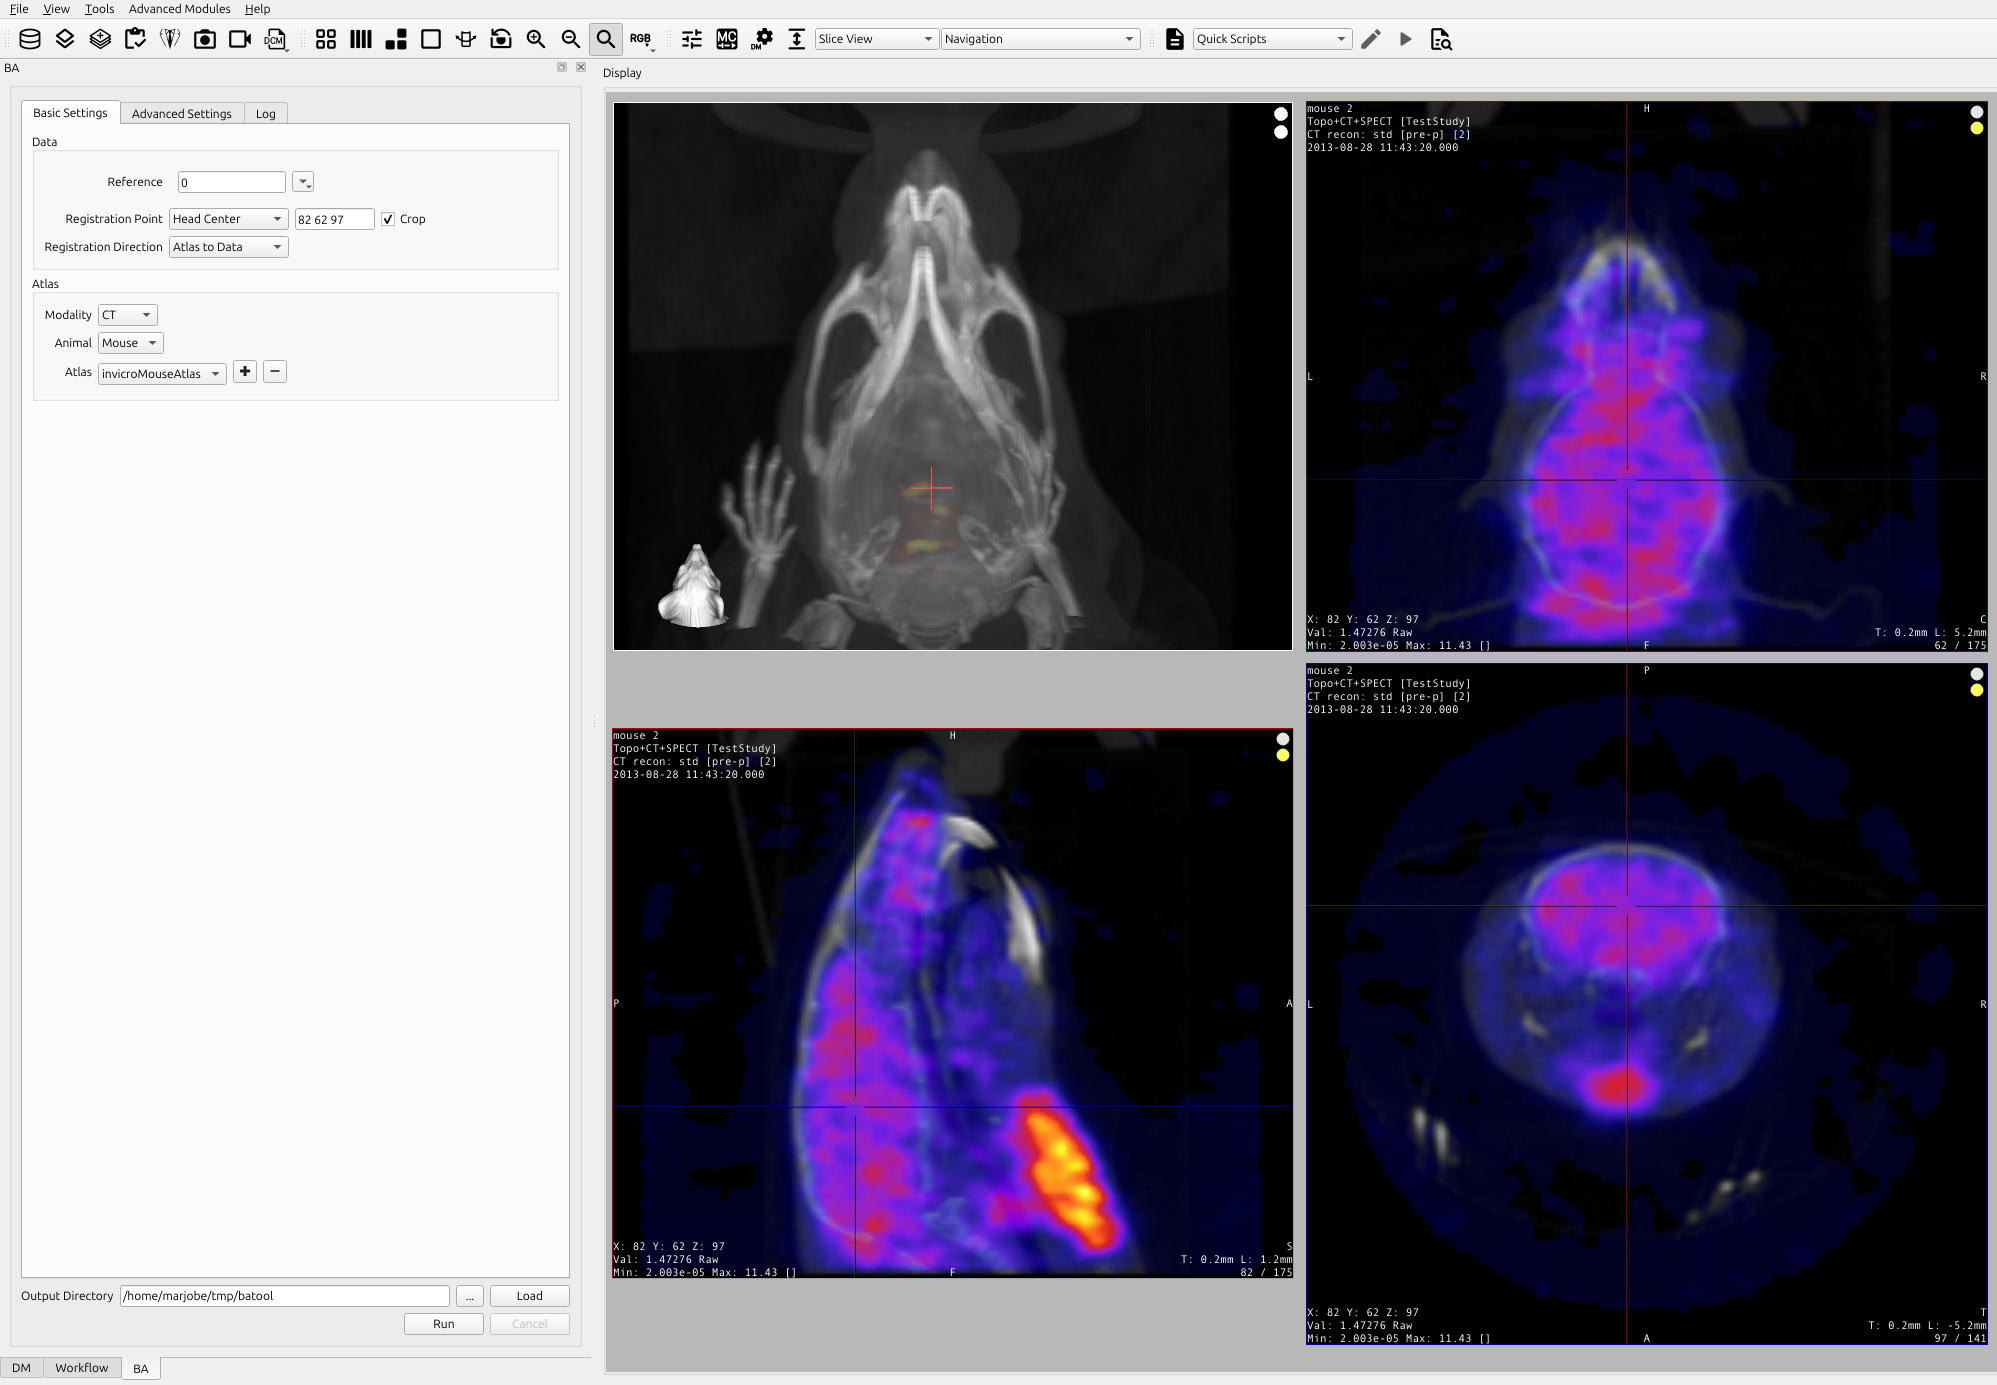Click the video camera record icon
This screenshot has height=1385, width=1997.
240,39
